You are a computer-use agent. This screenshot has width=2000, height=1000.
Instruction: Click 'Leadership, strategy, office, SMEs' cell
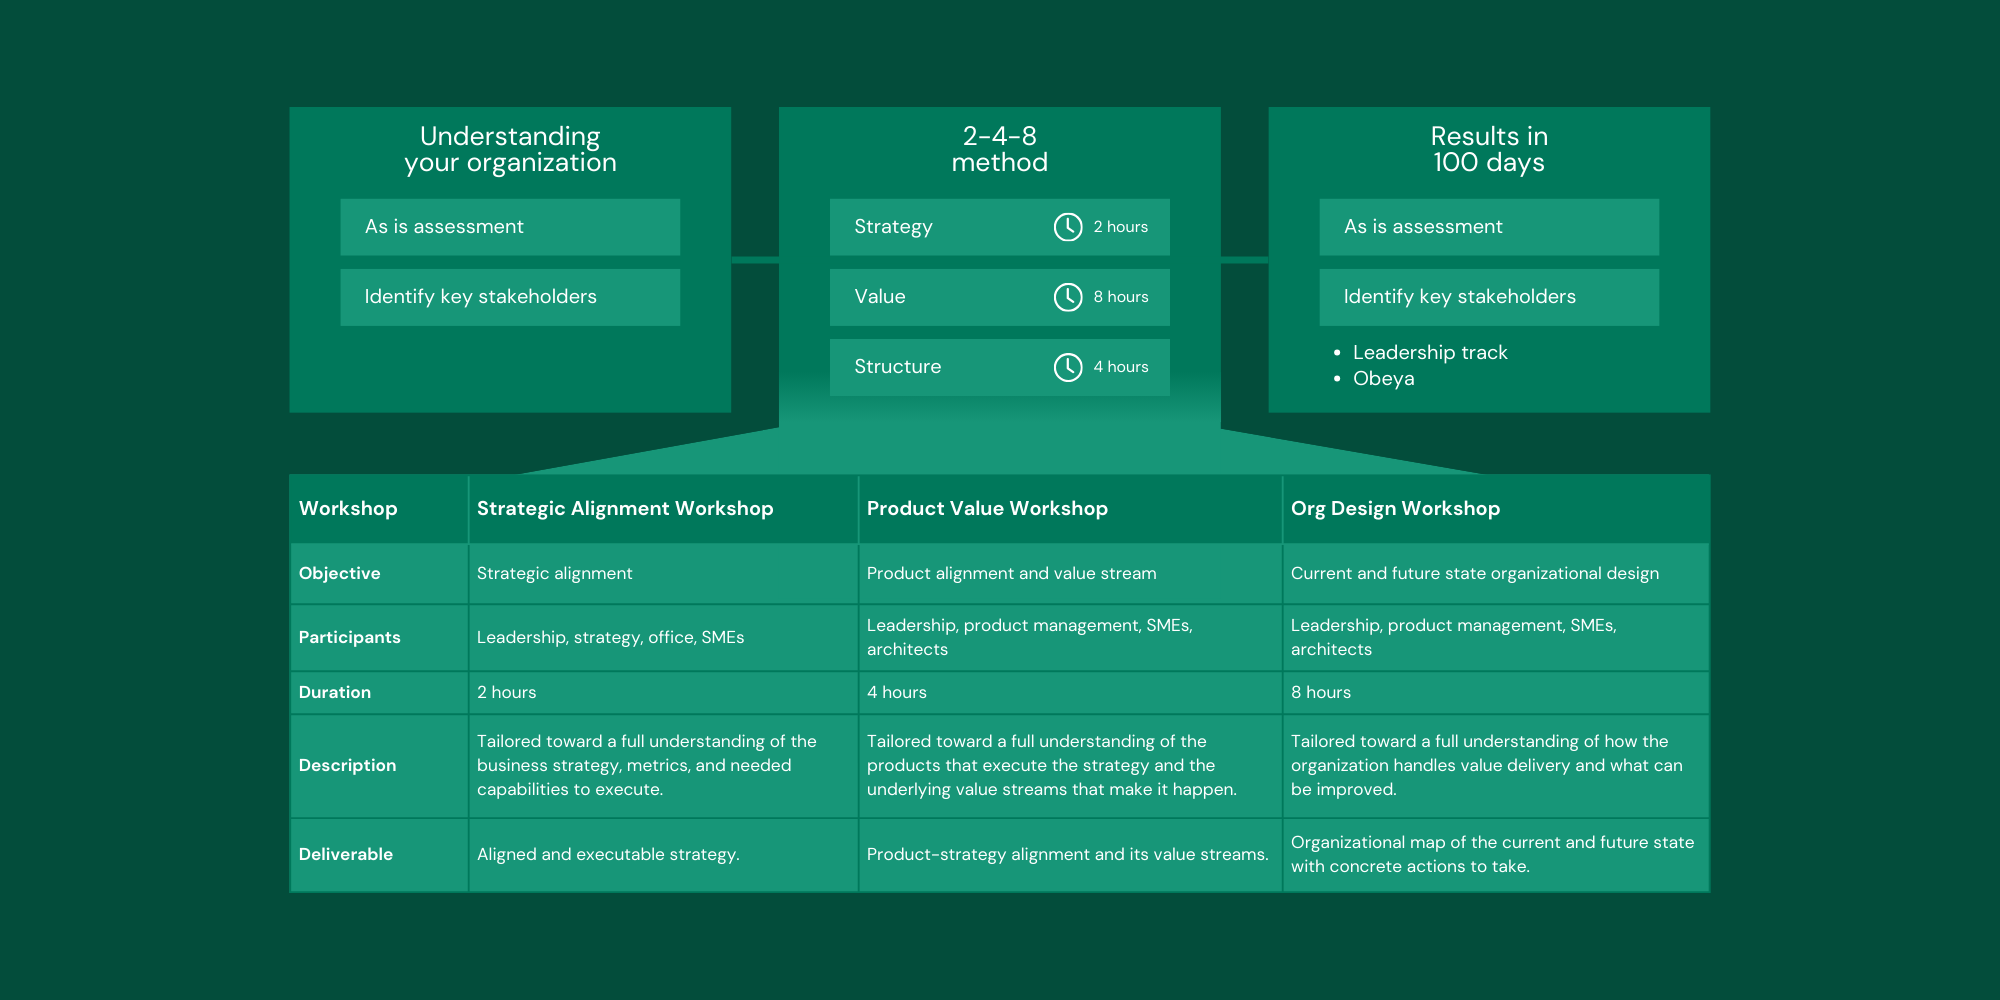click(x=663, y=638)
